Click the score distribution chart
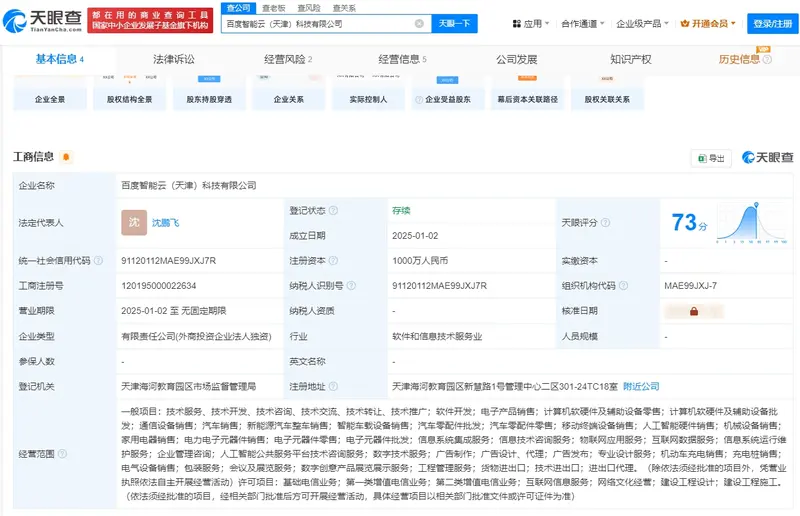This screenshot has width=800, height=516. click(x=751, y=223)
